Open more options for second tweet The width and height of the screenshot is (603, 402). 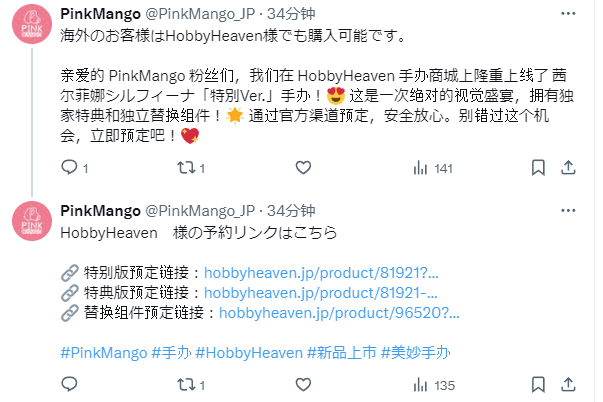click(568, 210)
